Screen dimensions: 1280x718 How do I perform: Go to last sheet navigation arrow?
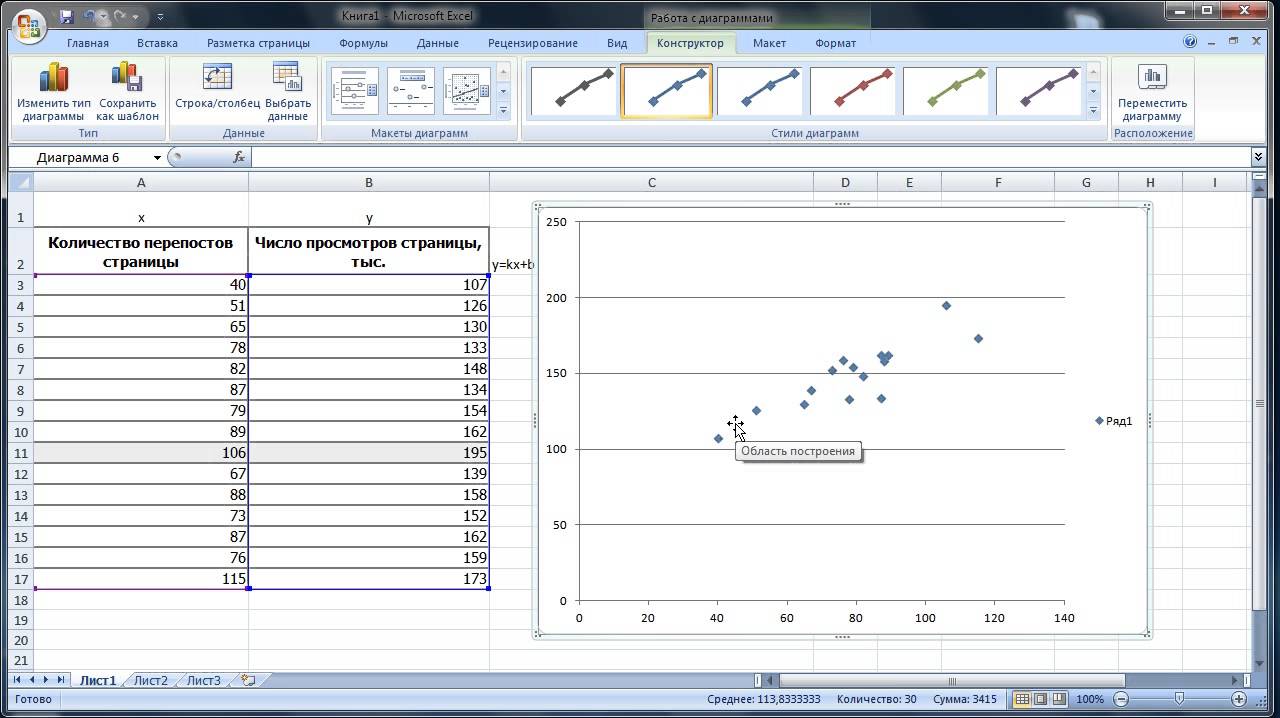(61, 680)
